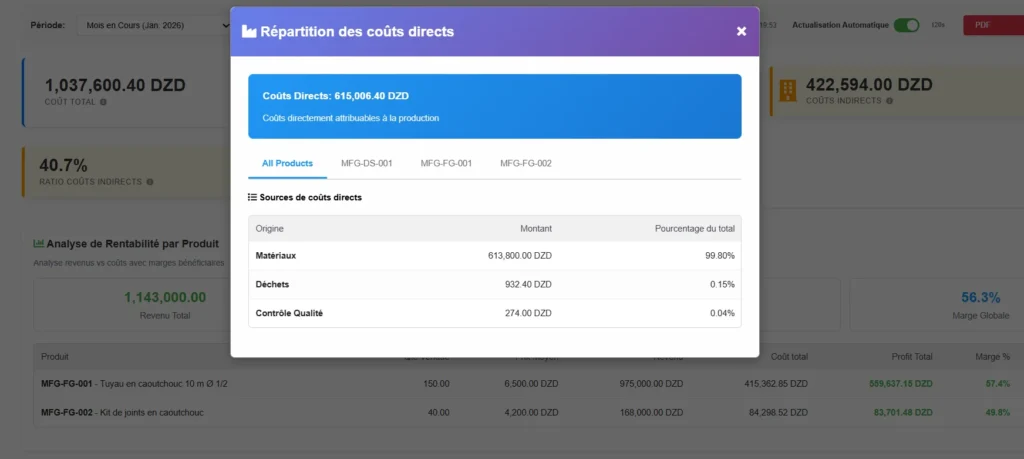Click the 1,143,000.00 Revenu Total figure

(165, 298)
